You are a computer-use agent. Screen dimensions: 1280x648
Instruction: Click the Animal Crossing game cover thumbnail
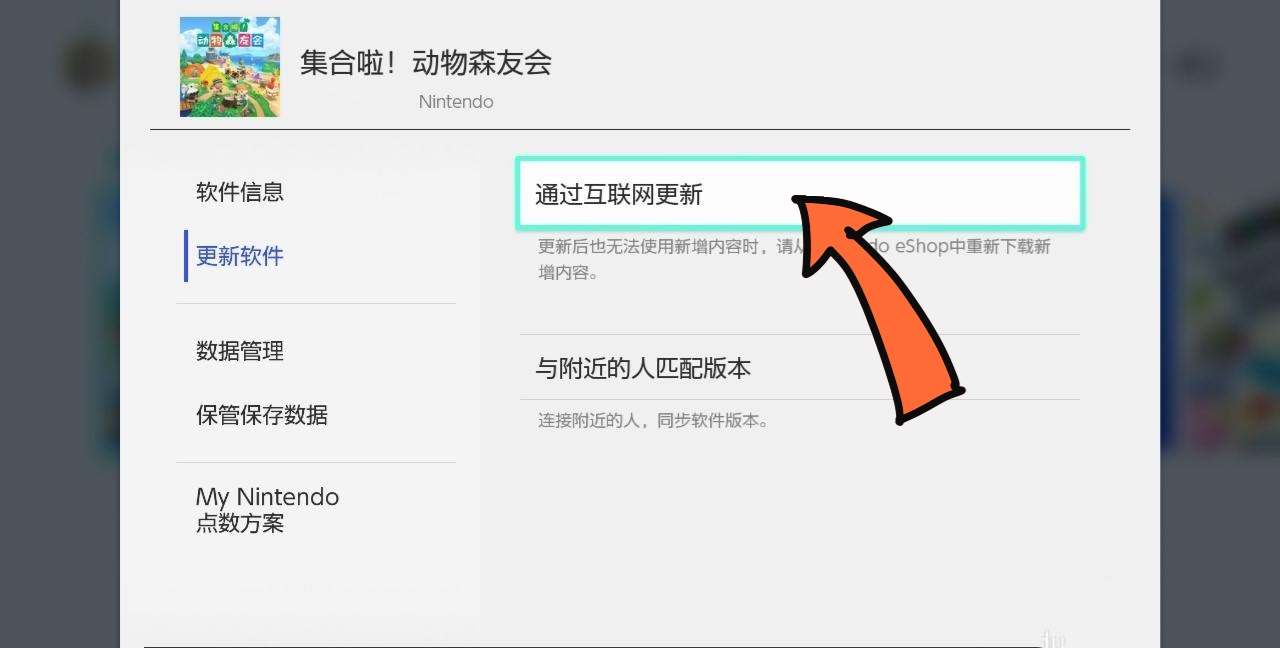pyautogui.click(x=230, y=66)
